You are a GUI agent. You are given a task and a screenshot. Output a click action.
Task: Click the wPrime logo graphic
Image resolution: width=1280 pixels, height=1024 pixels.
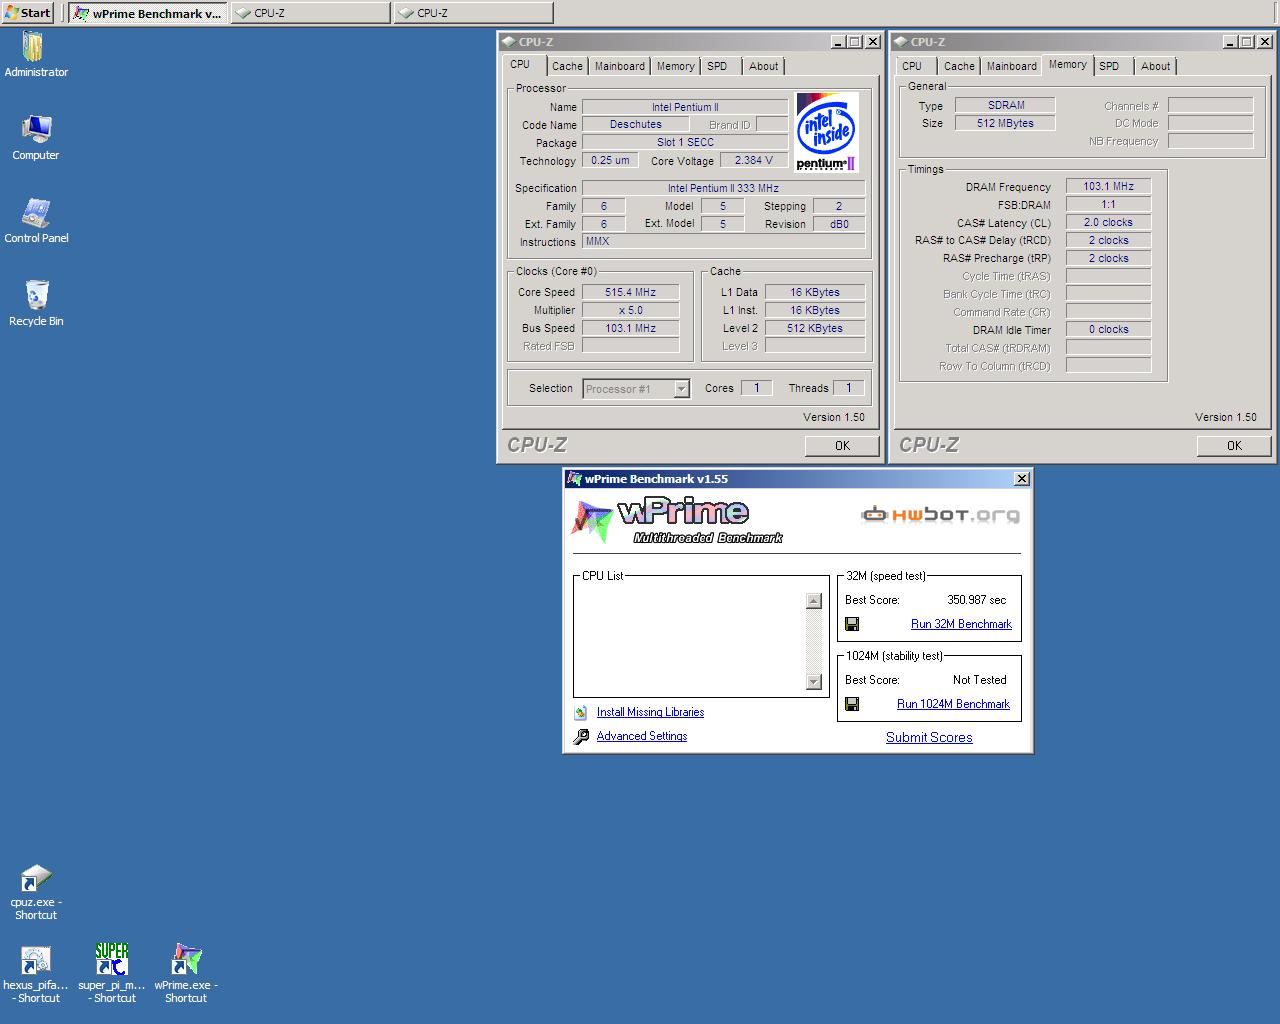[676, 521]
